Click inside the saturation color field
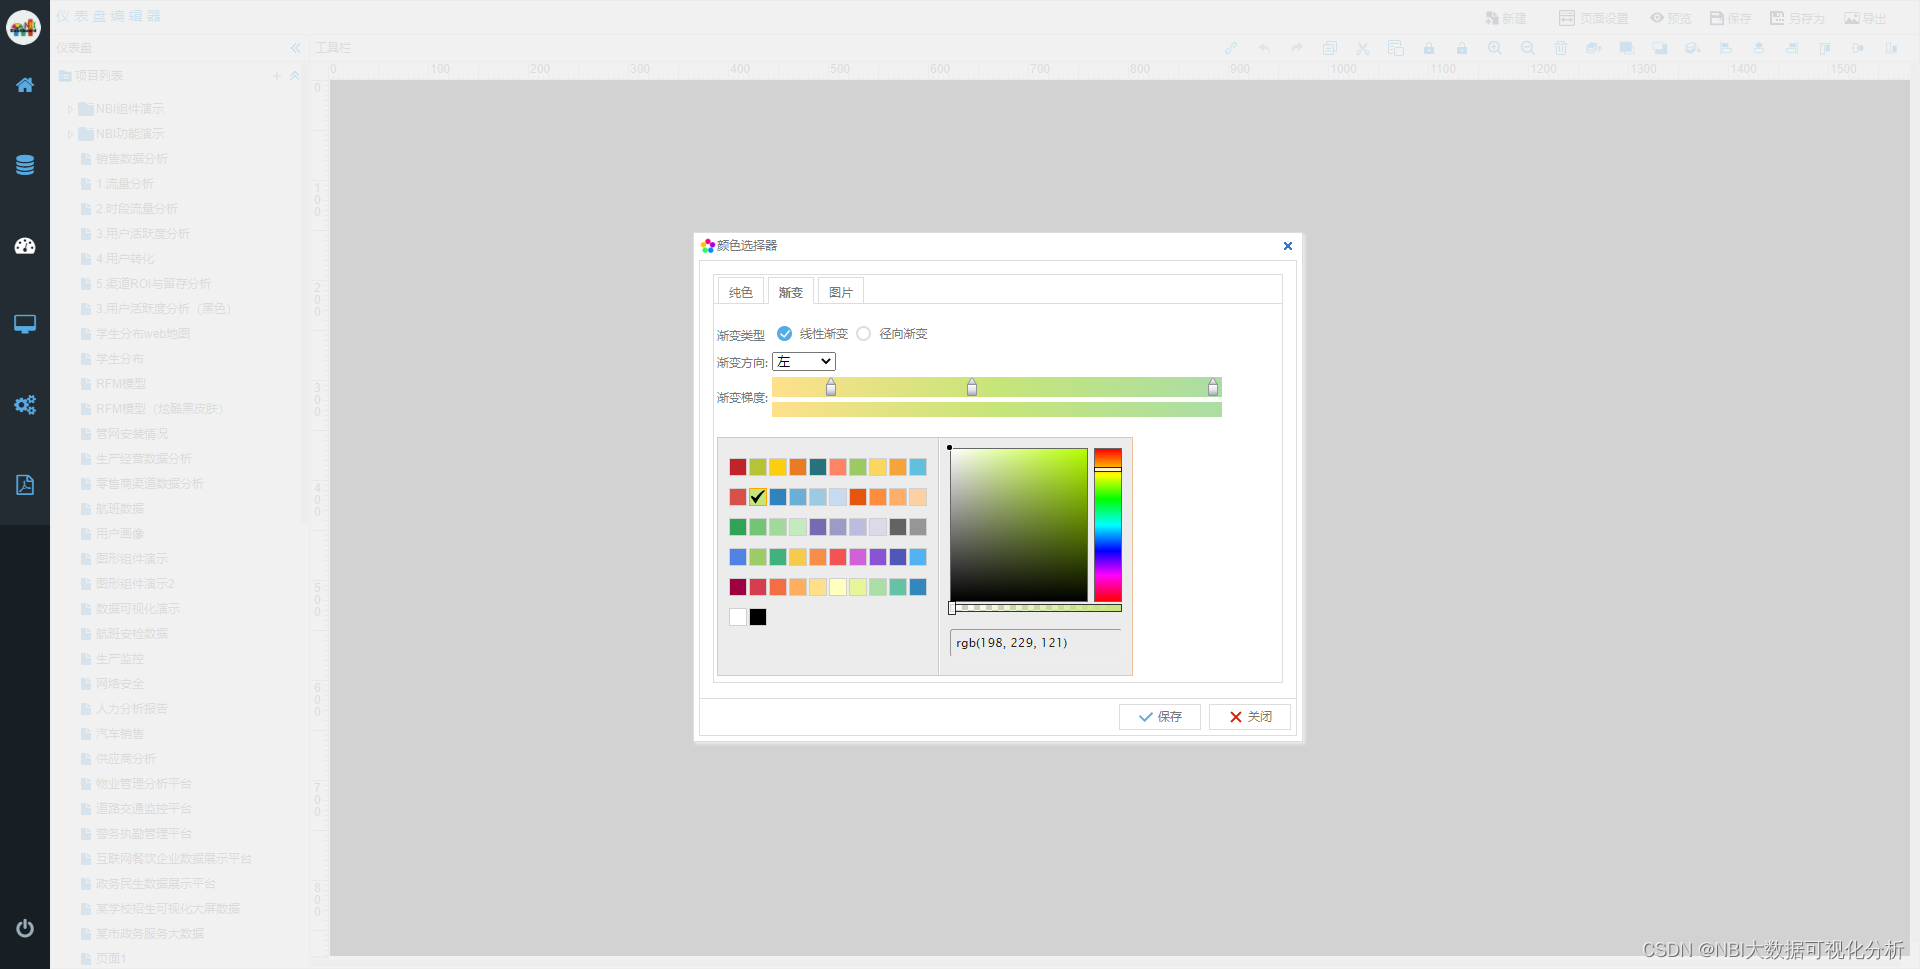The height and width of the screenshot is (969, 1920). click(x=1019, y=525)
